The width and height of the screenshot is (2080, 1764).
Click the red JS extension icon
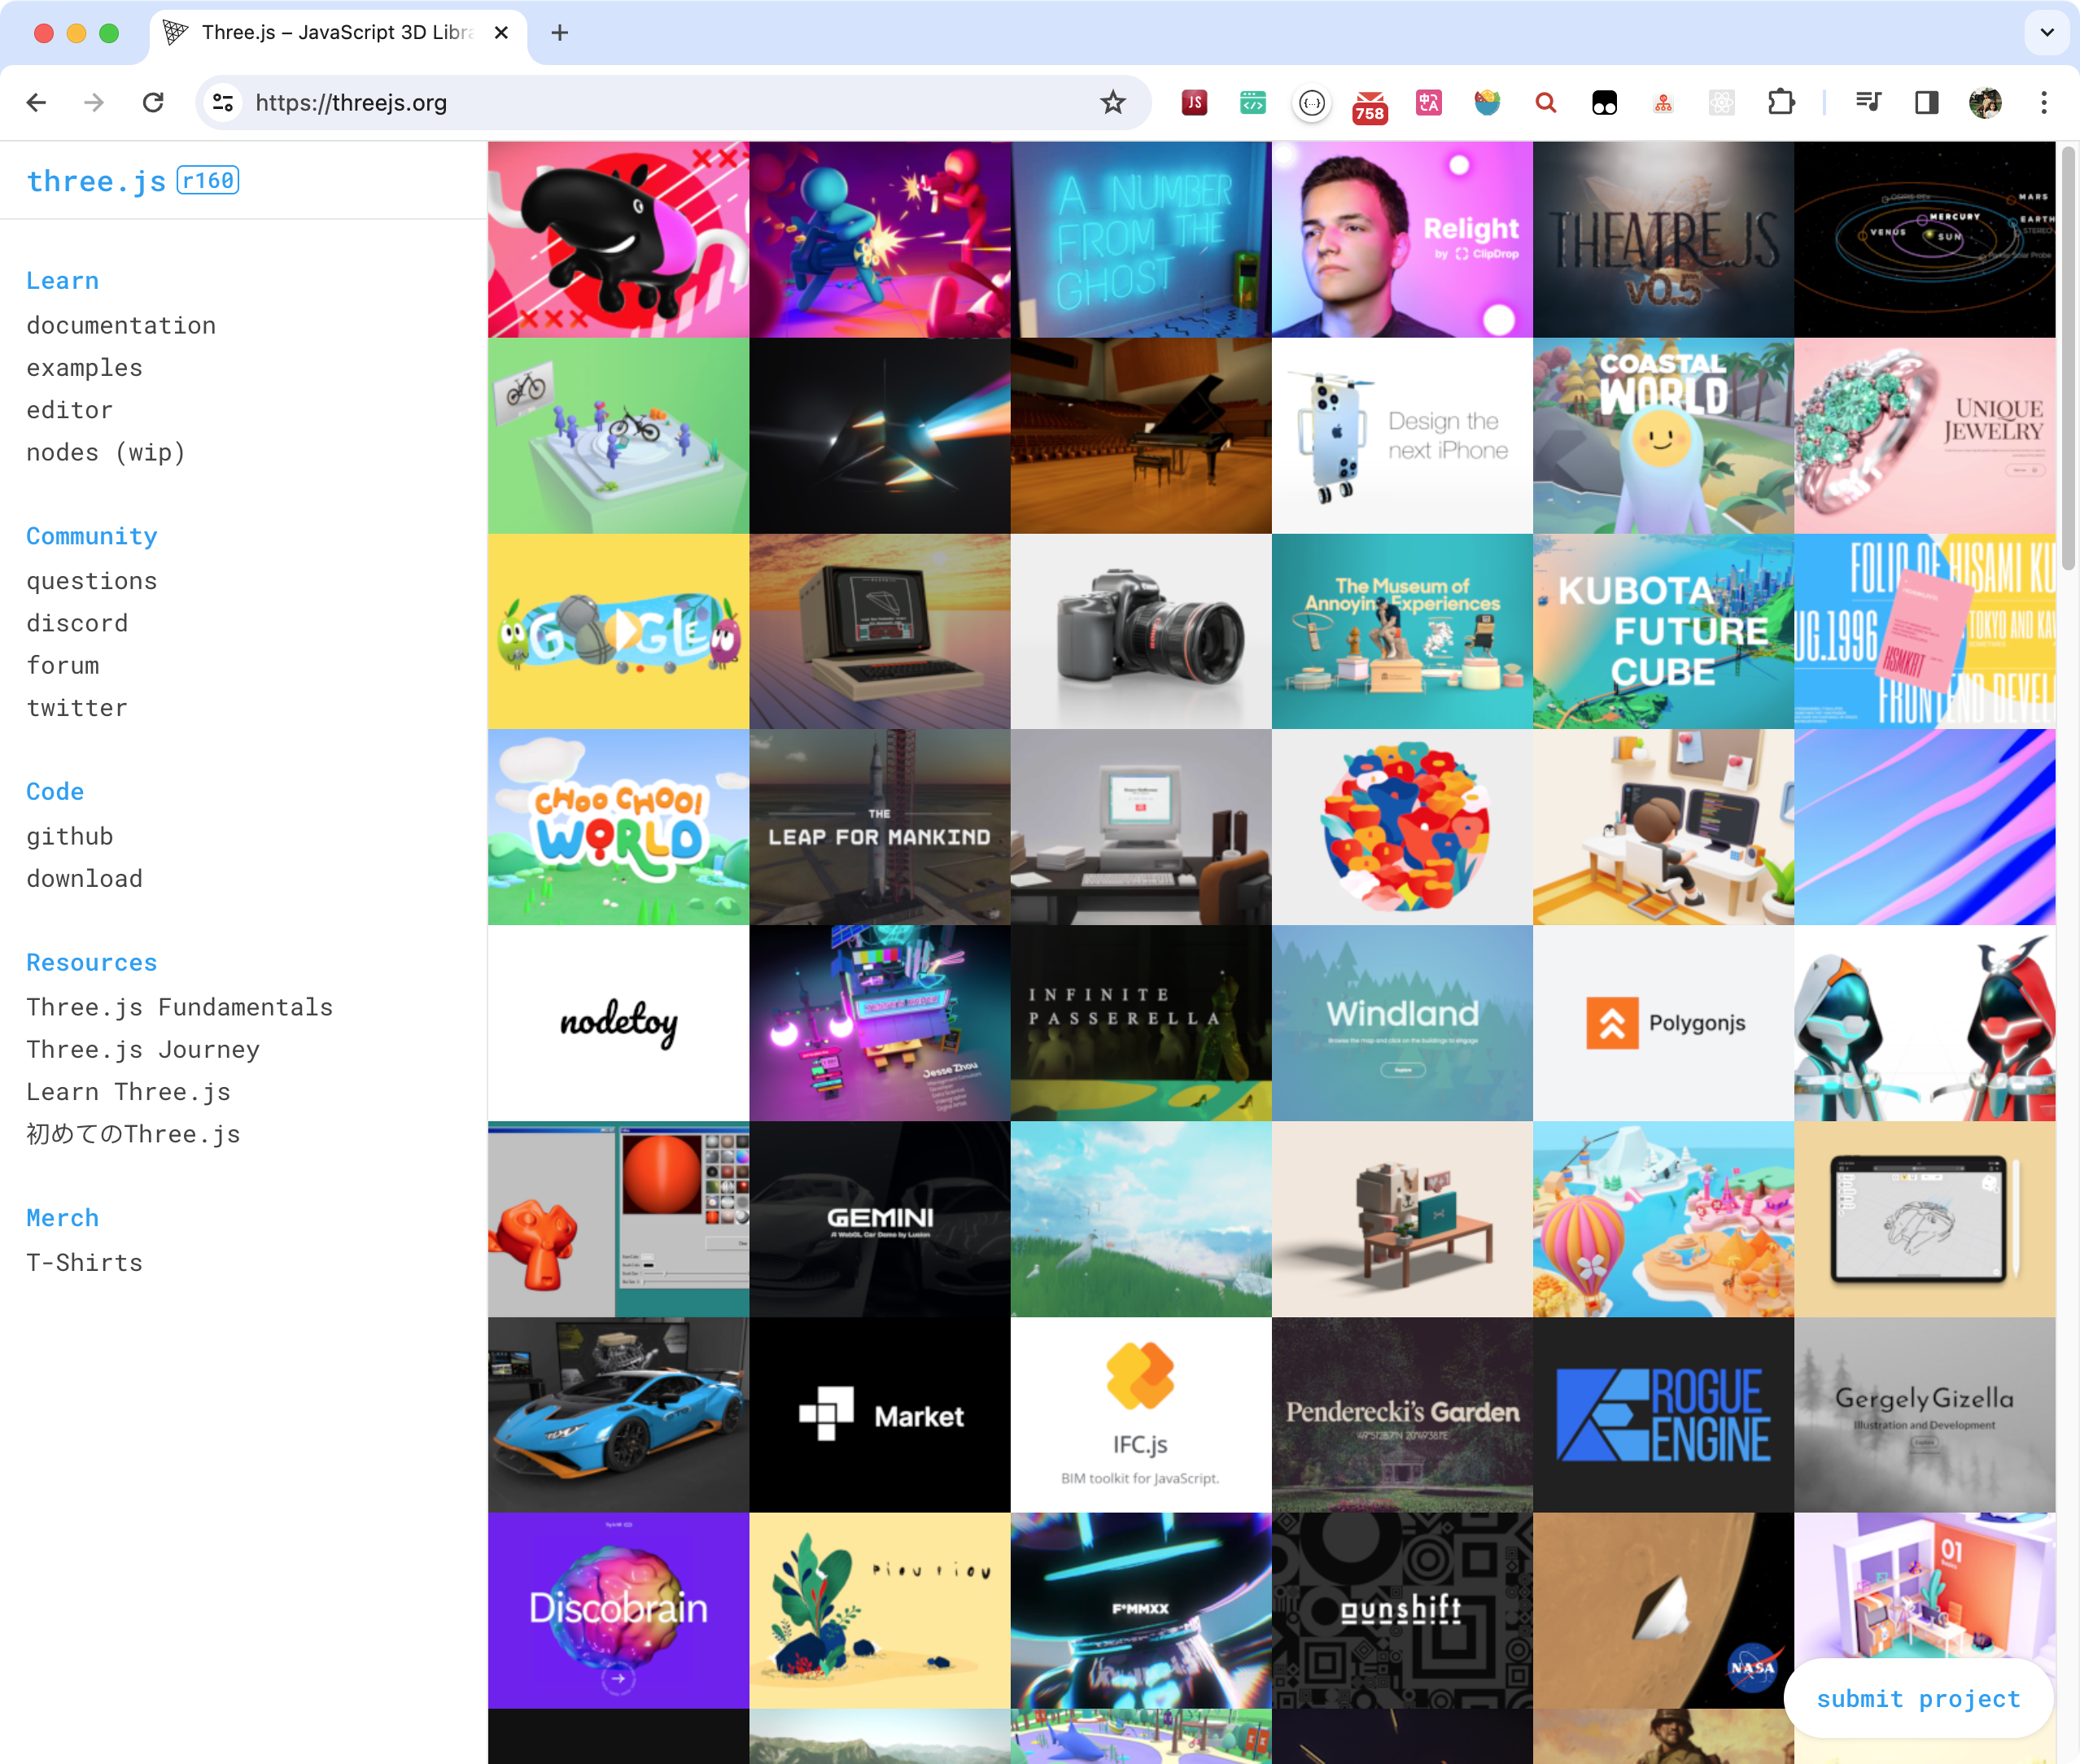click(1194, 102)
